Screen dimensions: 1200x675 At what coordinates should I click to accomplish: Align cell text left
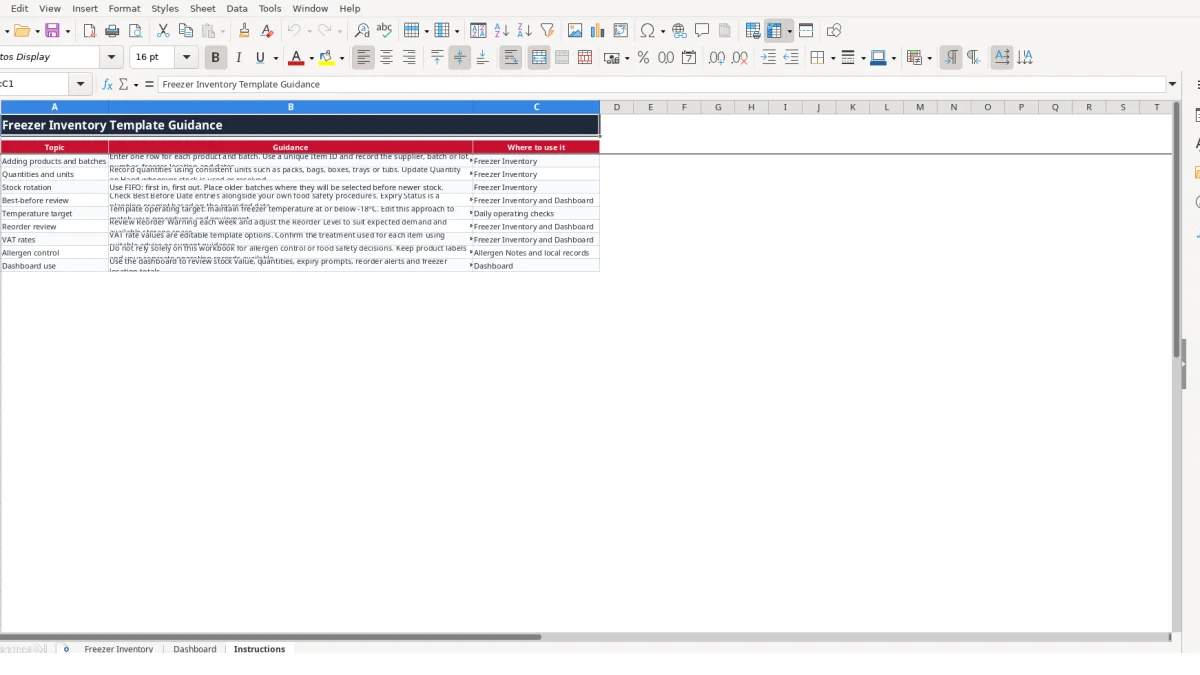[364, 58]
